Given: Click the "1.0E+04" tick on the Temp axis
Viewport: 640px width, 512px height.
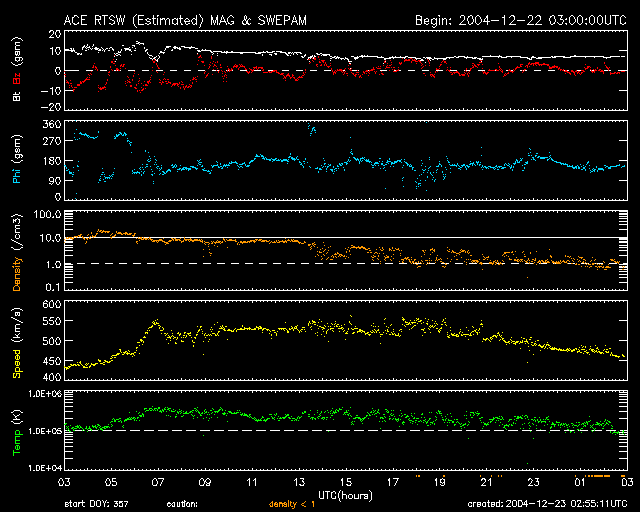Looking at the screenshot, I should (x=45, y=468).
